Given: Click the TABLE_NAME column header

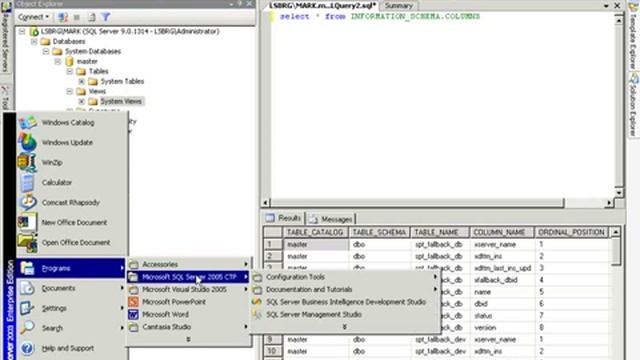Looking at the screenshot, I should tap(440, 232).
